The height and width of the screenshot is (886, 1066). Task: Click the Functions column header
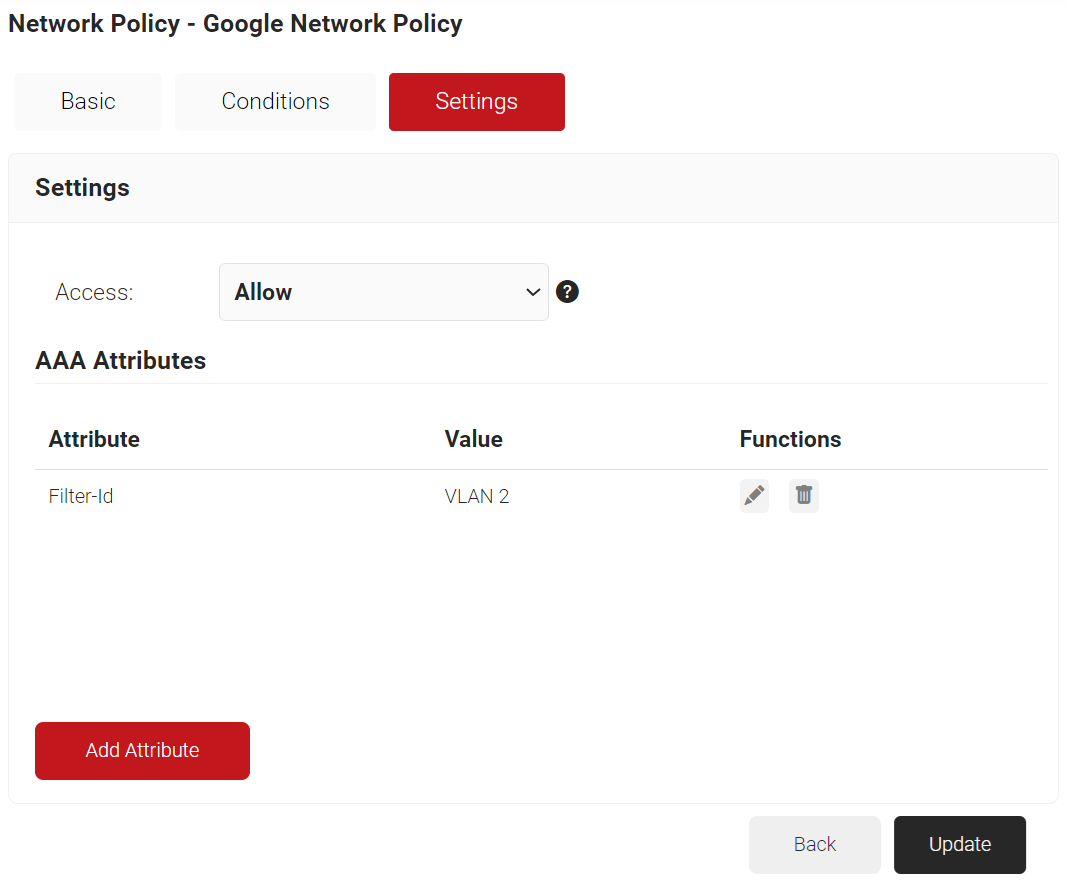point(790,439)
